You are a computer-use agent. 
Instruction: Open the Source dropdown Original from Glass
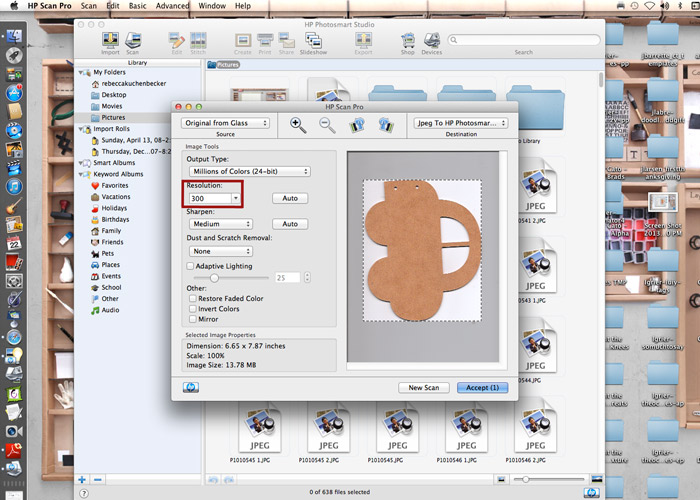coord(225,123)
